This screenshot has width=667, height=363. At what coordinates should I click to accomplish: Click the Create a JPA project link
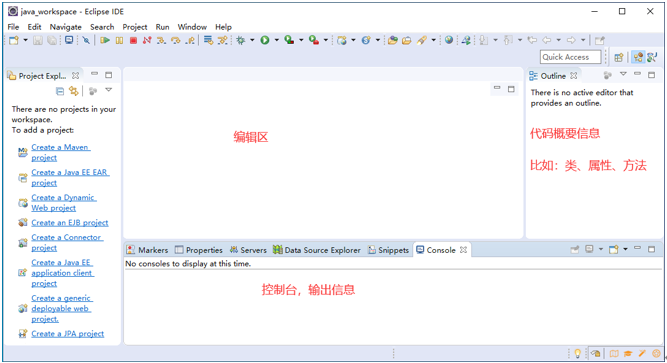coord(68,334)
